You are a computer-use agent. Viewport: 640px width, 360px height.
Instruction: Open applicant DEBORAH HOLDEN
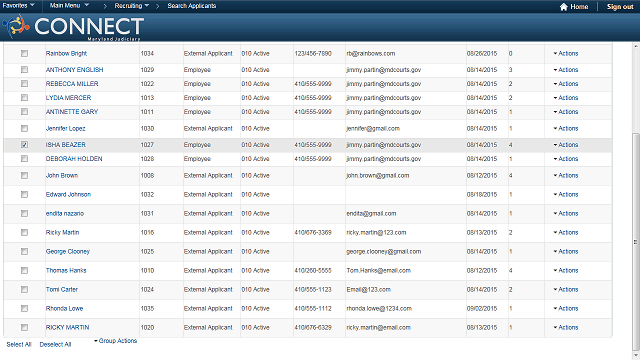(x=74, y=159)
